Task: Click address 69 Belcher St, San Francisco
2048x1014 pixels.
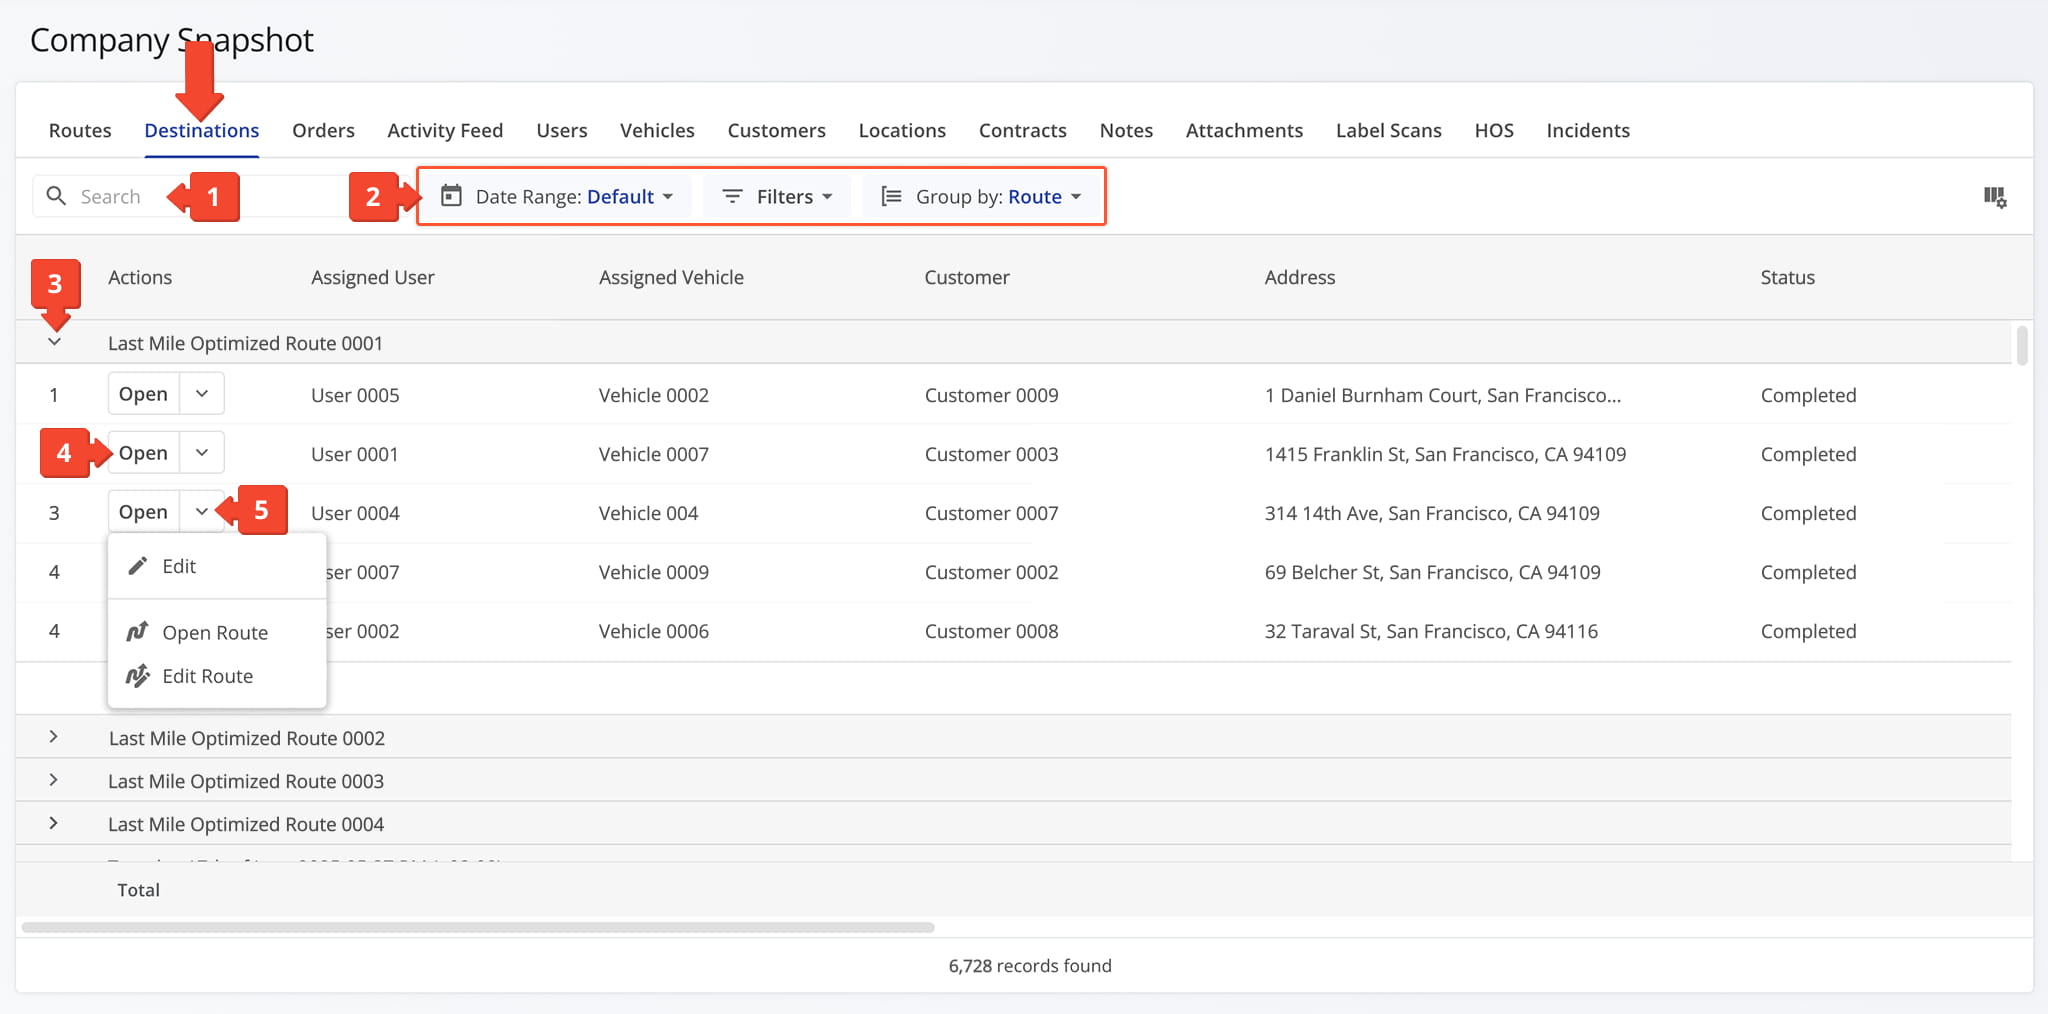Action: click(x=1432, y=572)
